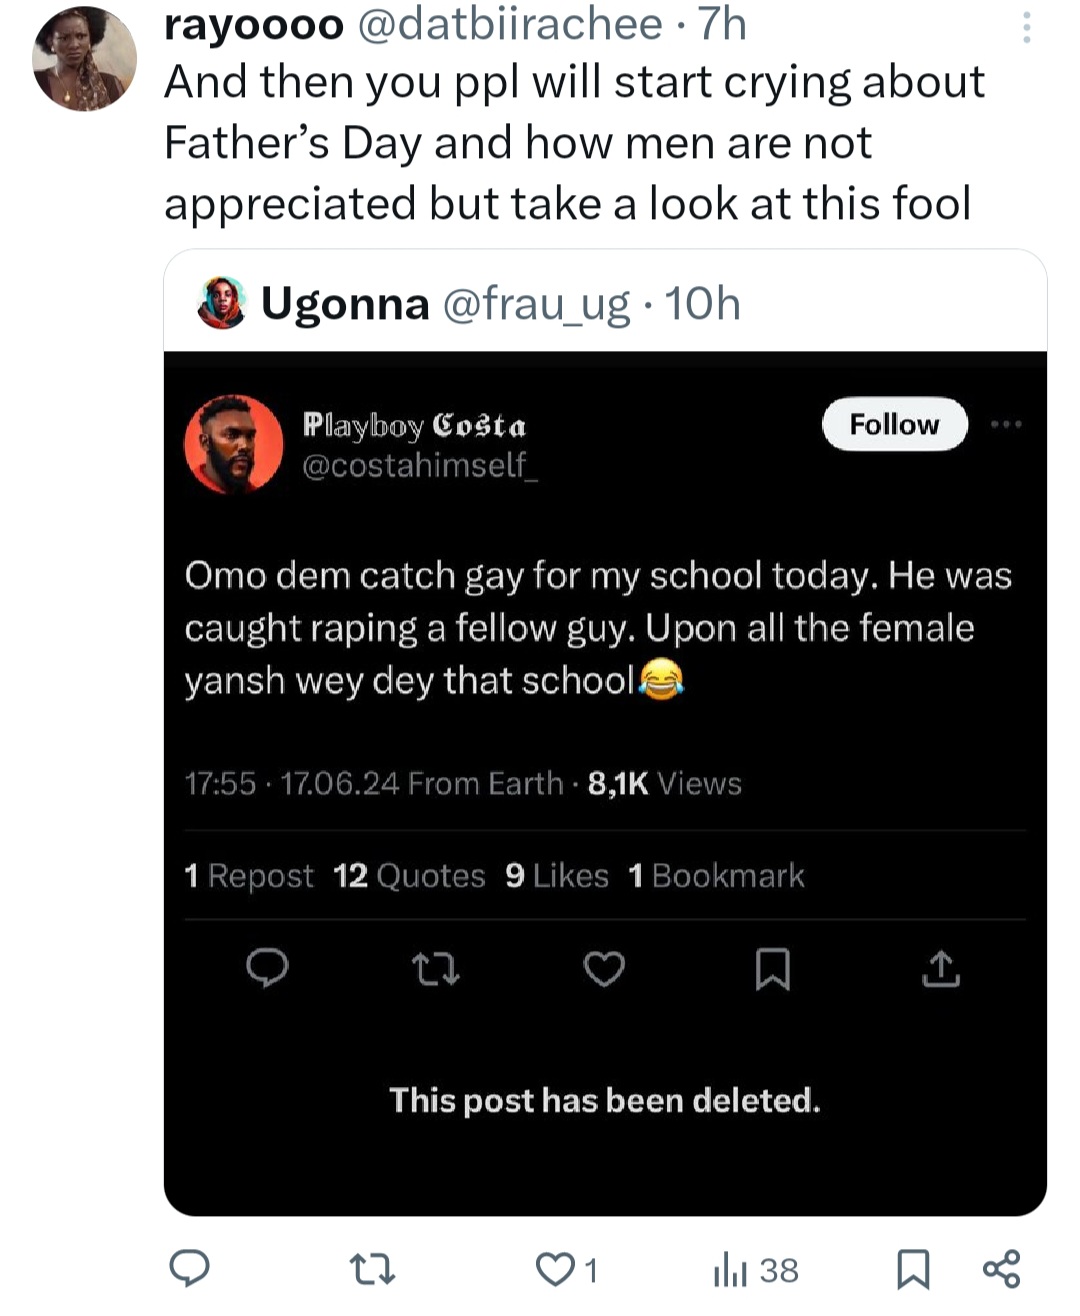Open the three-dot more options menu on rayoooo's post
Image resolution: width=1080 pixels, height=1316 pixels.
point(1026,28)
